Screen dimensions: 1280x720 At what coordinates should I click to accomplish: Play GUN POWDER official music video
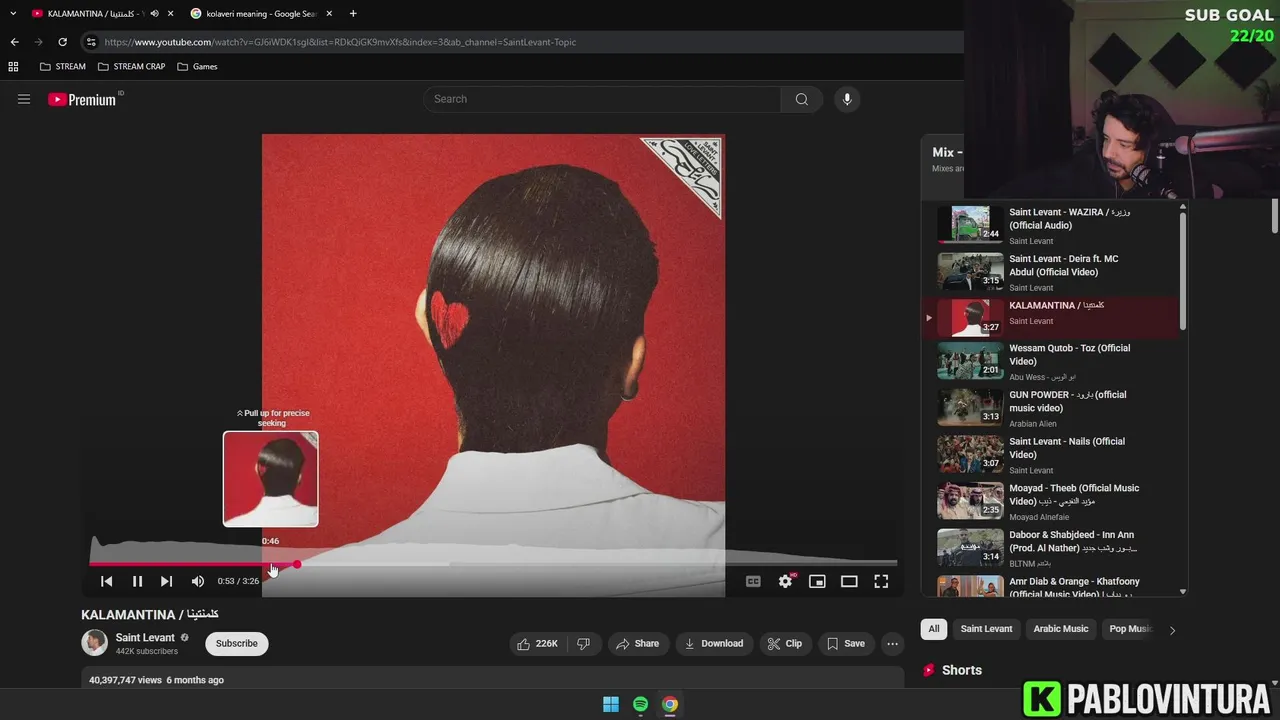[1051, 408]
